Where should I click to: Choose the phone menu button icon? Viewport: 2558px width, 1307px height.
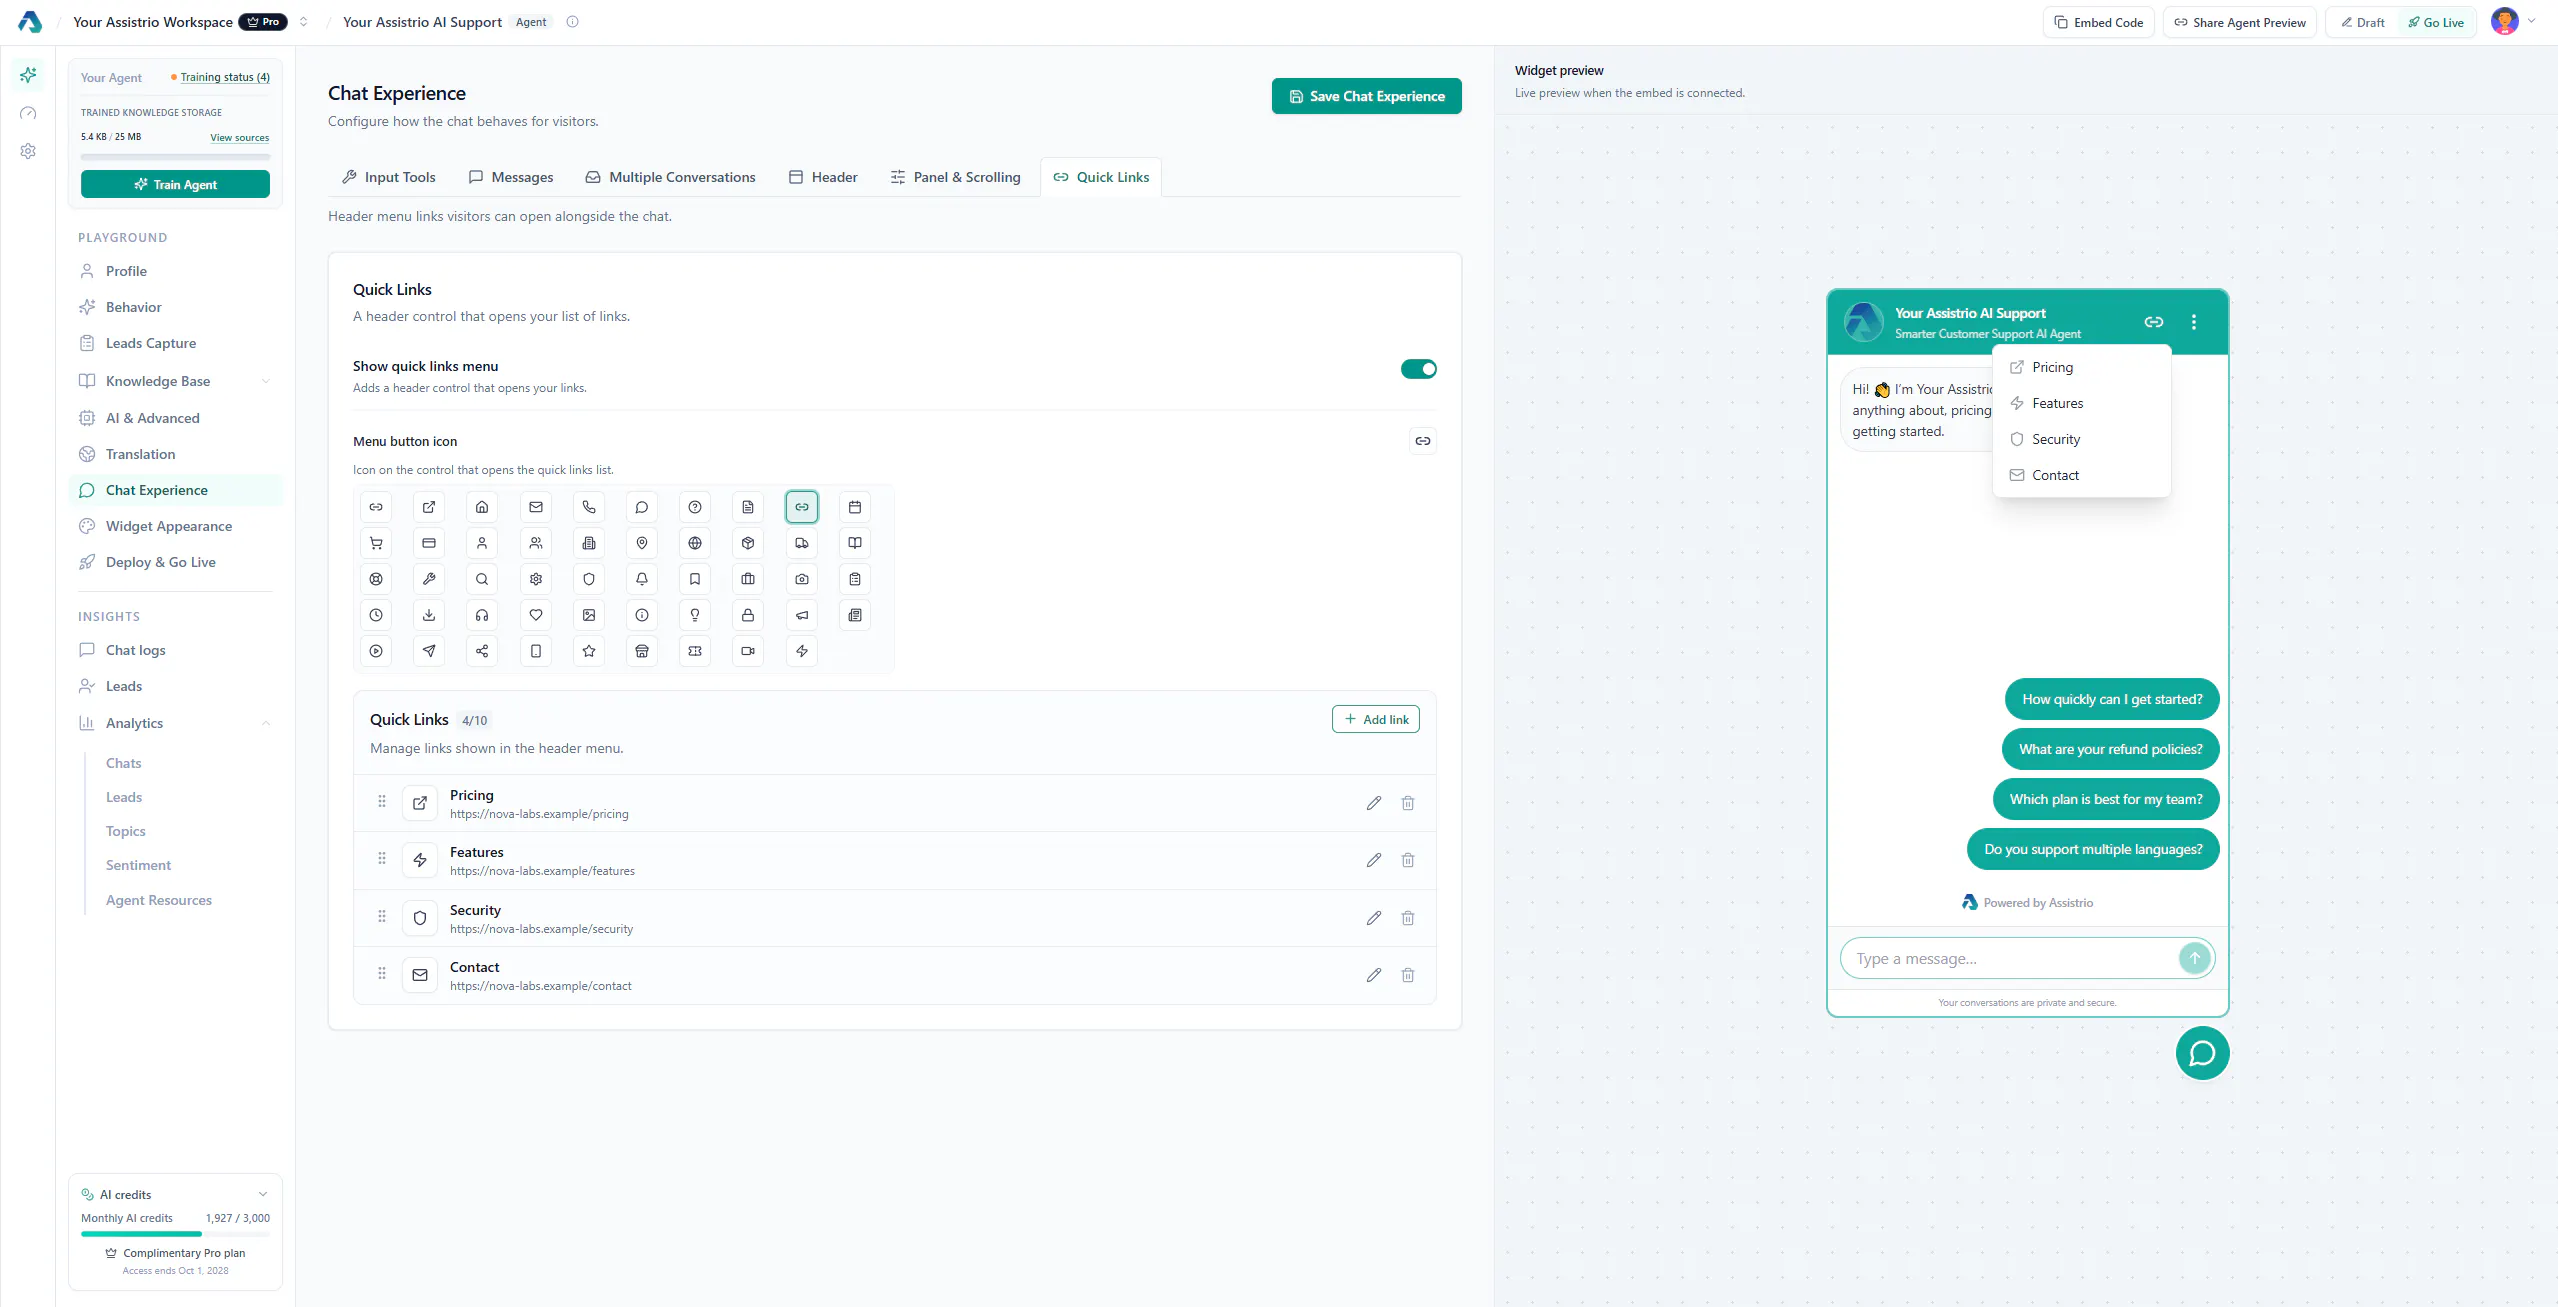coord(589,507)
